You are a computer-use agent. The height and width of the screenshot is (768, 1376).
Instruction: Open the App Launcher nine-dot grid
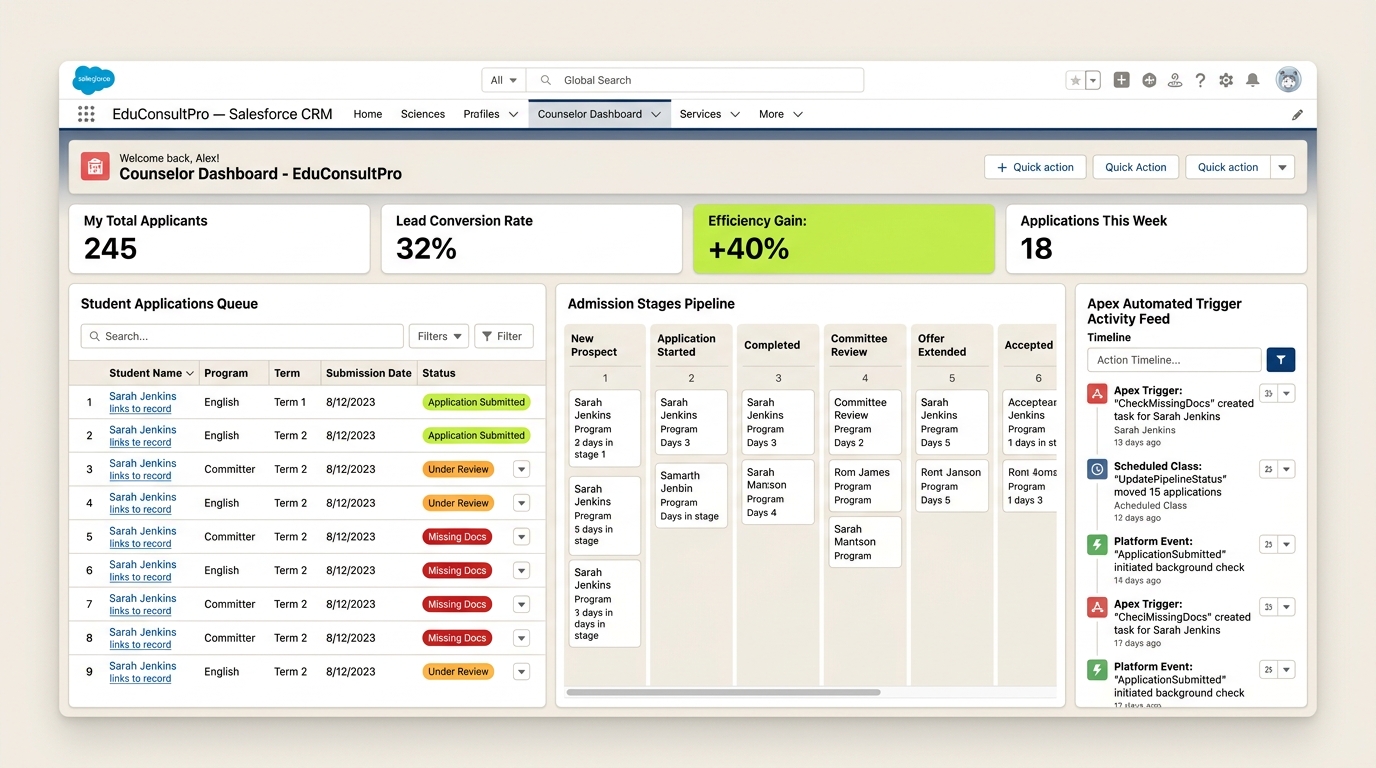[86, 114]
